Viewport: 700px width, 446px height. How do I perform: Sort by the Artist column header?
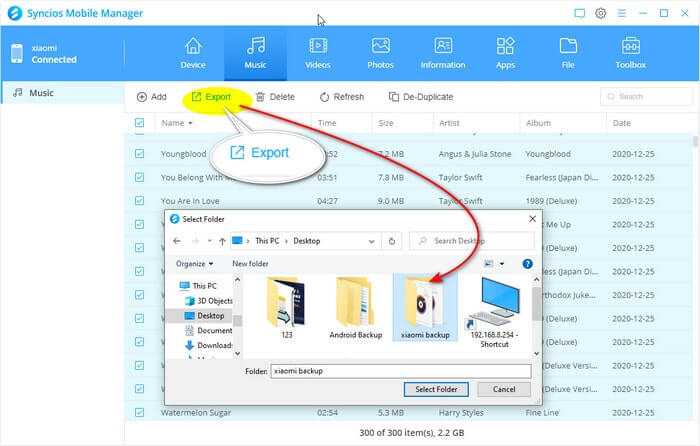[x=449, y=123]
